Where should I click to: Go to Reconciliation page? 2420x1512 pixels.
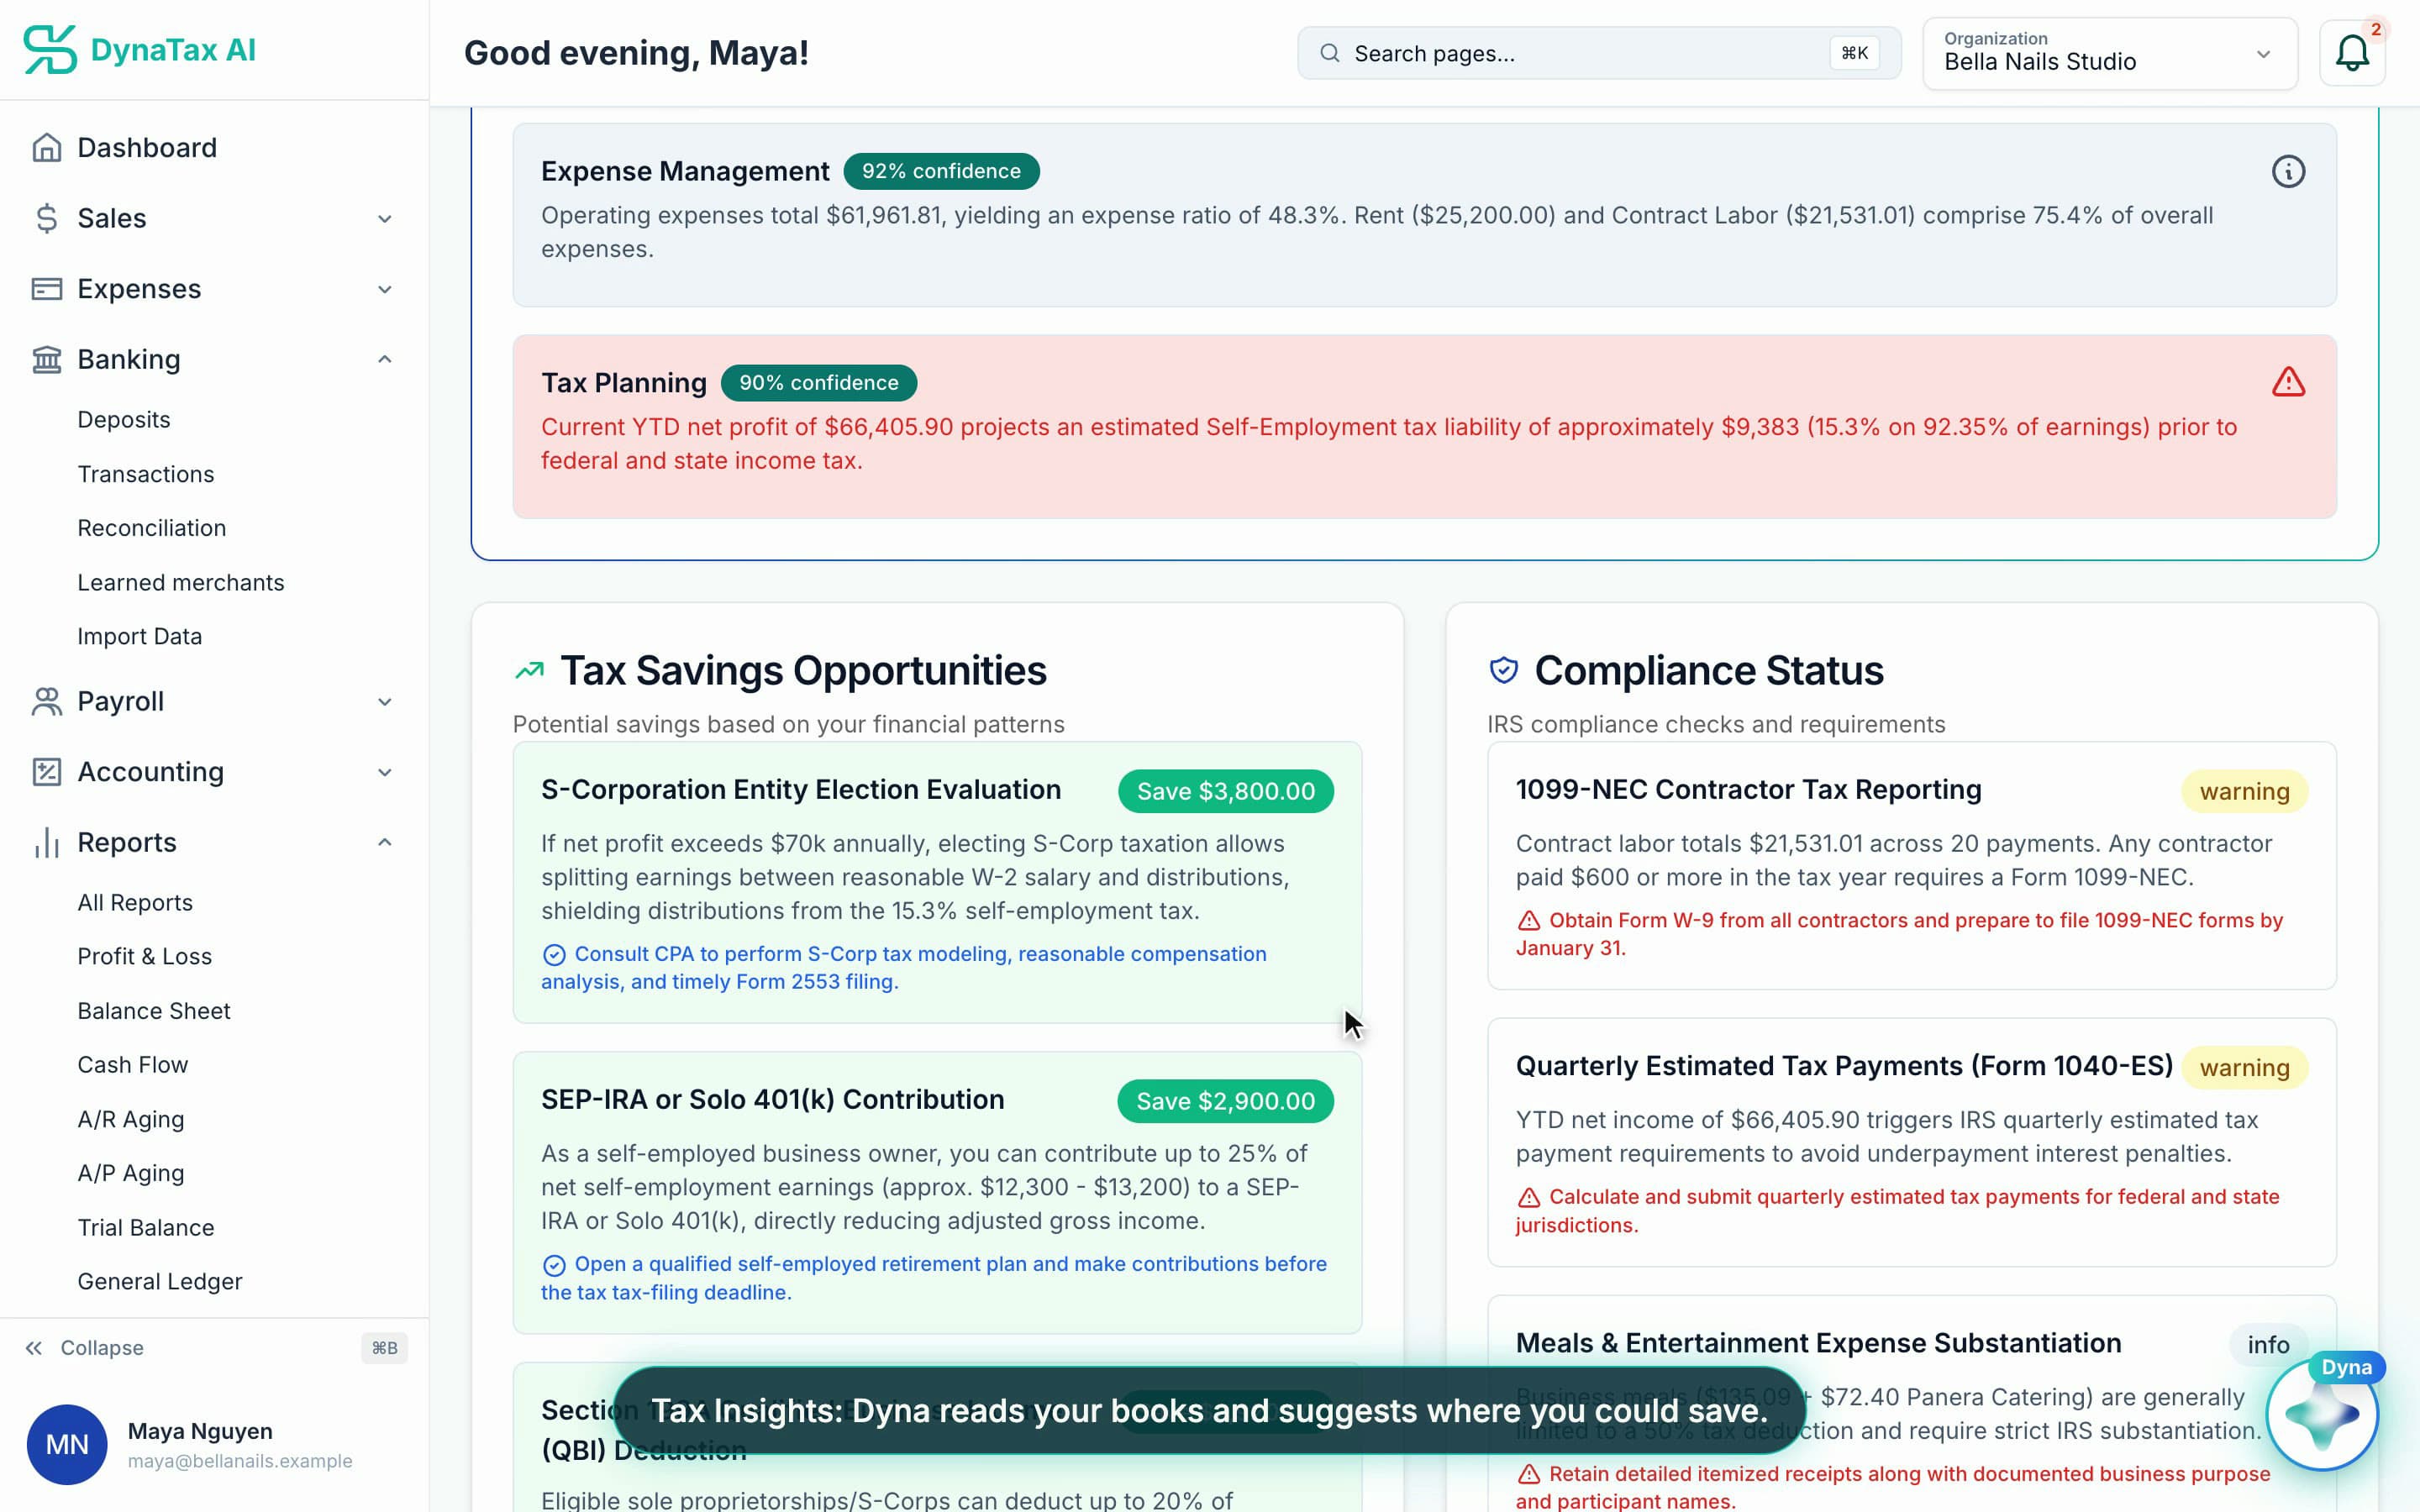click(x=152, y=528)
